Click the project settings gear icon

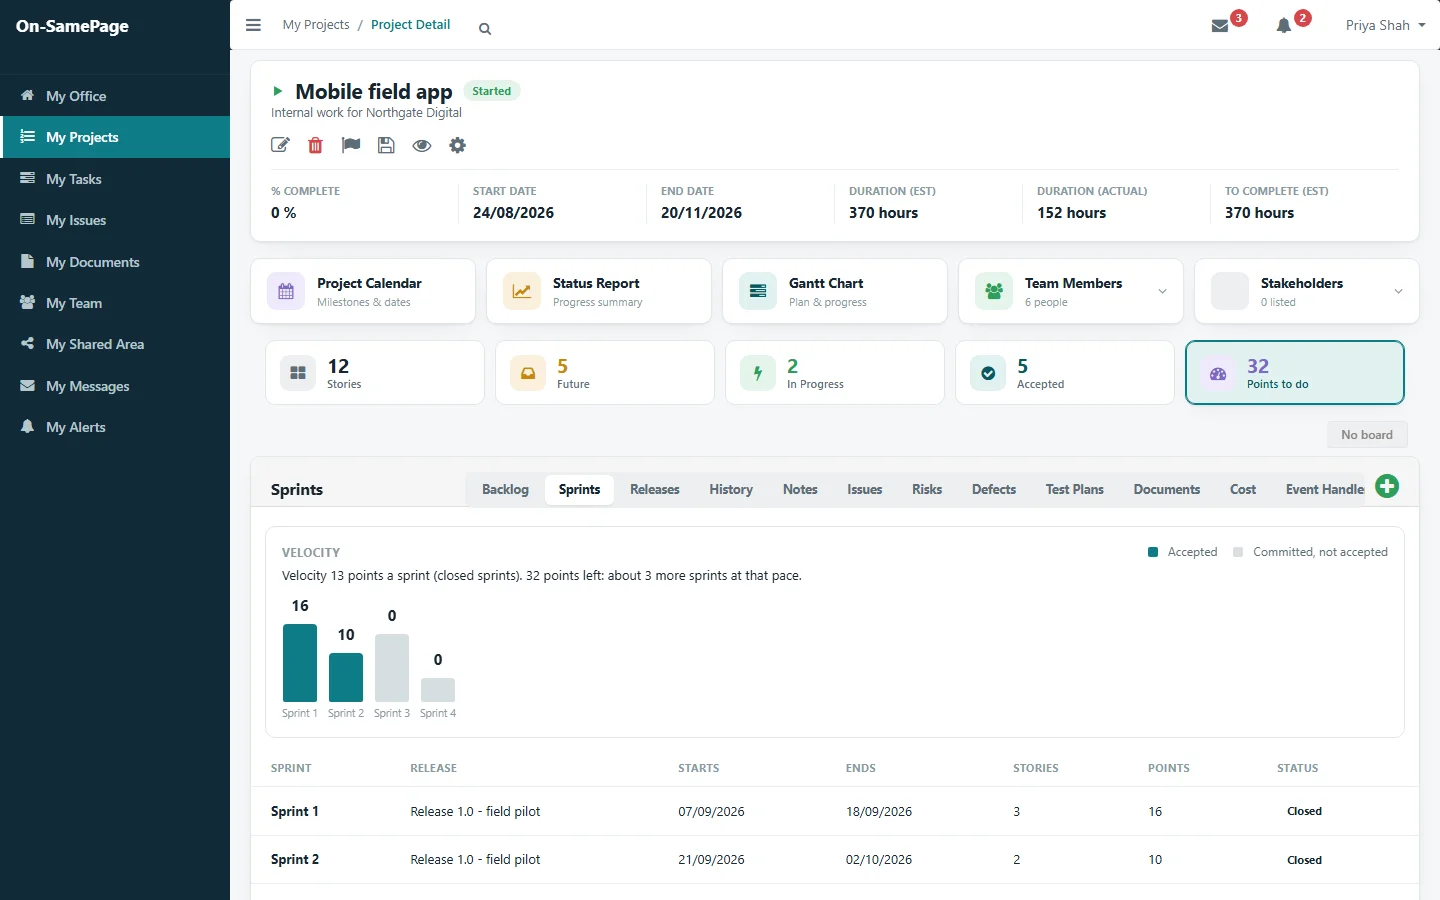(457, 145)
